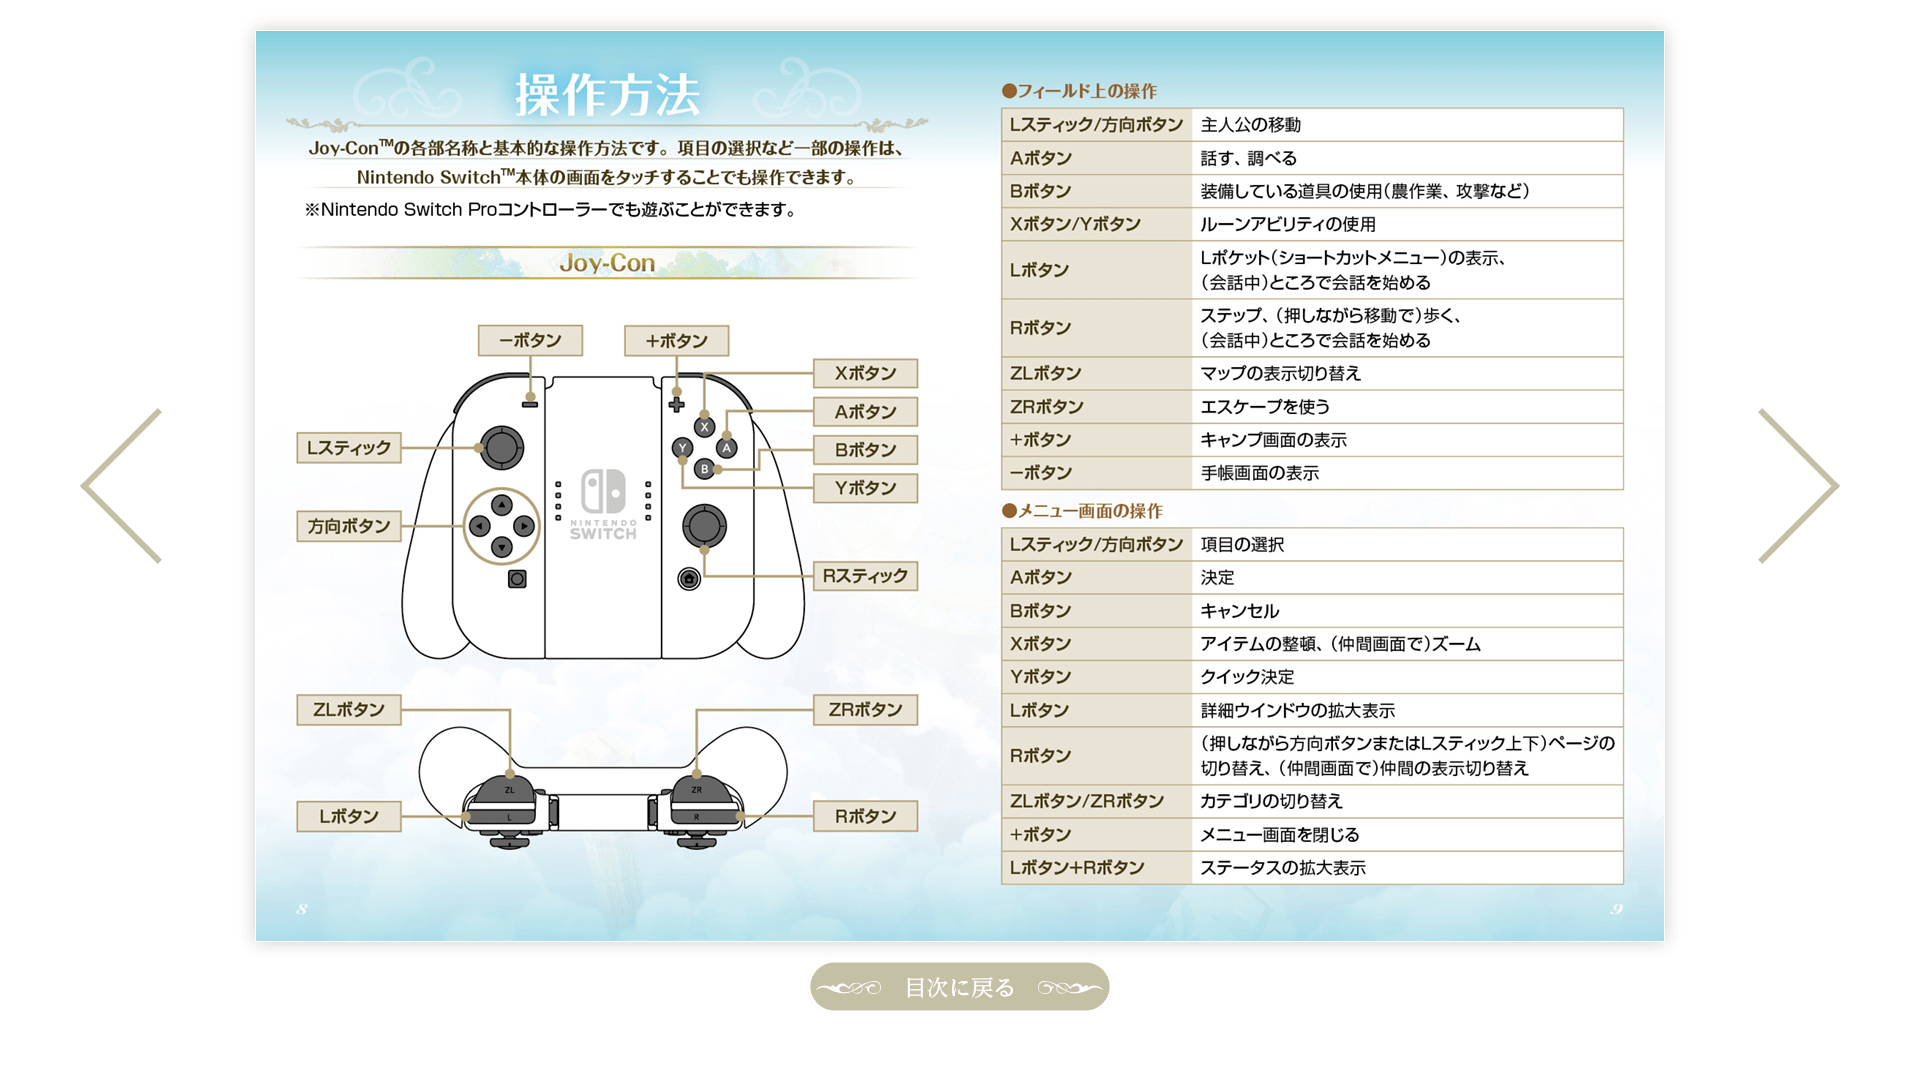Click the Rスティック label in diagram
Viewport: 1920px width, 1080px height.
click(x=865, y=576)
